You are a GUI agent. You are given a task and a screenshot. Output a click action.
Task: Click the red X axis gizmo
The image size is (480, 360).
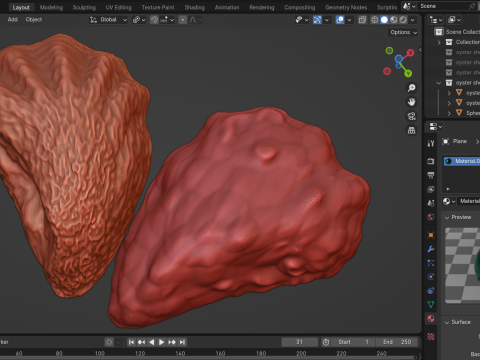point(410,53)
